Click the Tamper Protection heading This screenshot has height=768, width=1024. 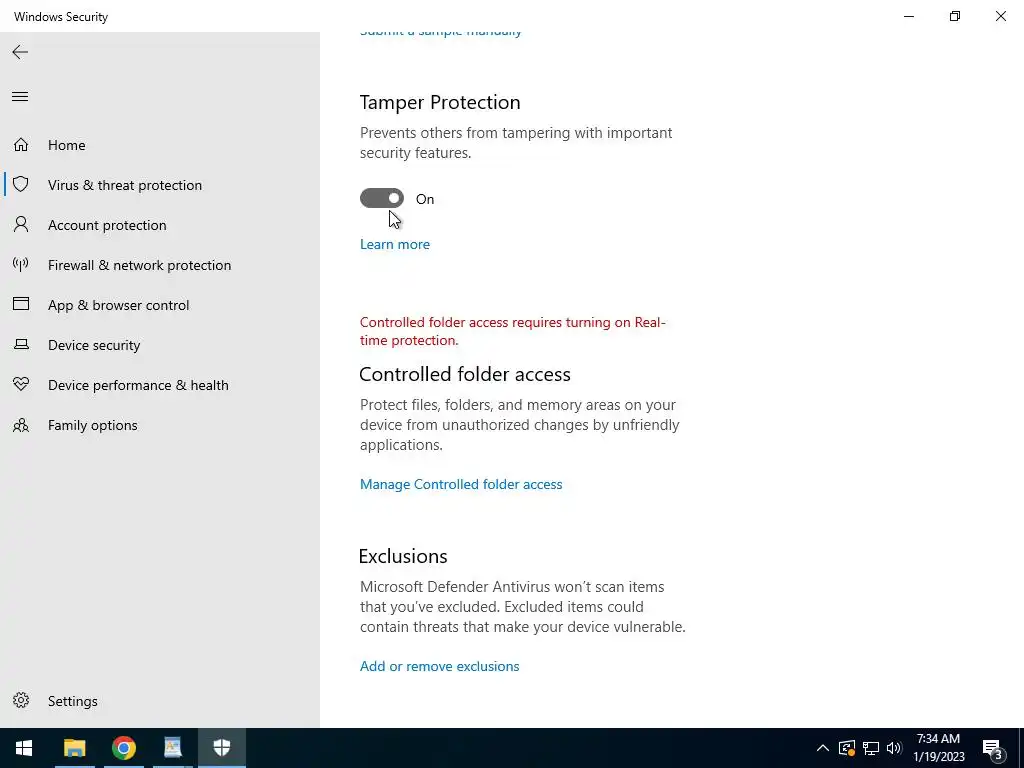(440, 102)
